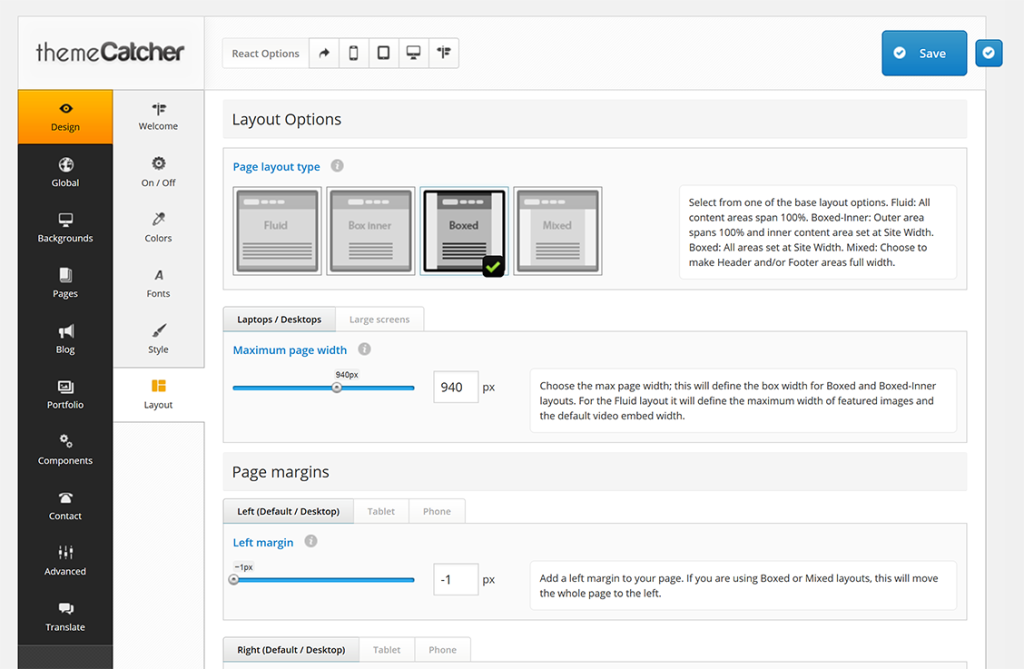Open React Options
Screen dimensions: 1024x669
tap(265, 52)
